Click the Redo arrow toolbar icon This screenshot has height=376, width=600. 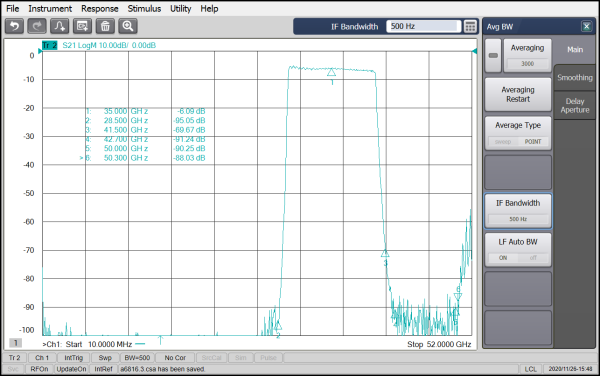[x=37, y=26]
